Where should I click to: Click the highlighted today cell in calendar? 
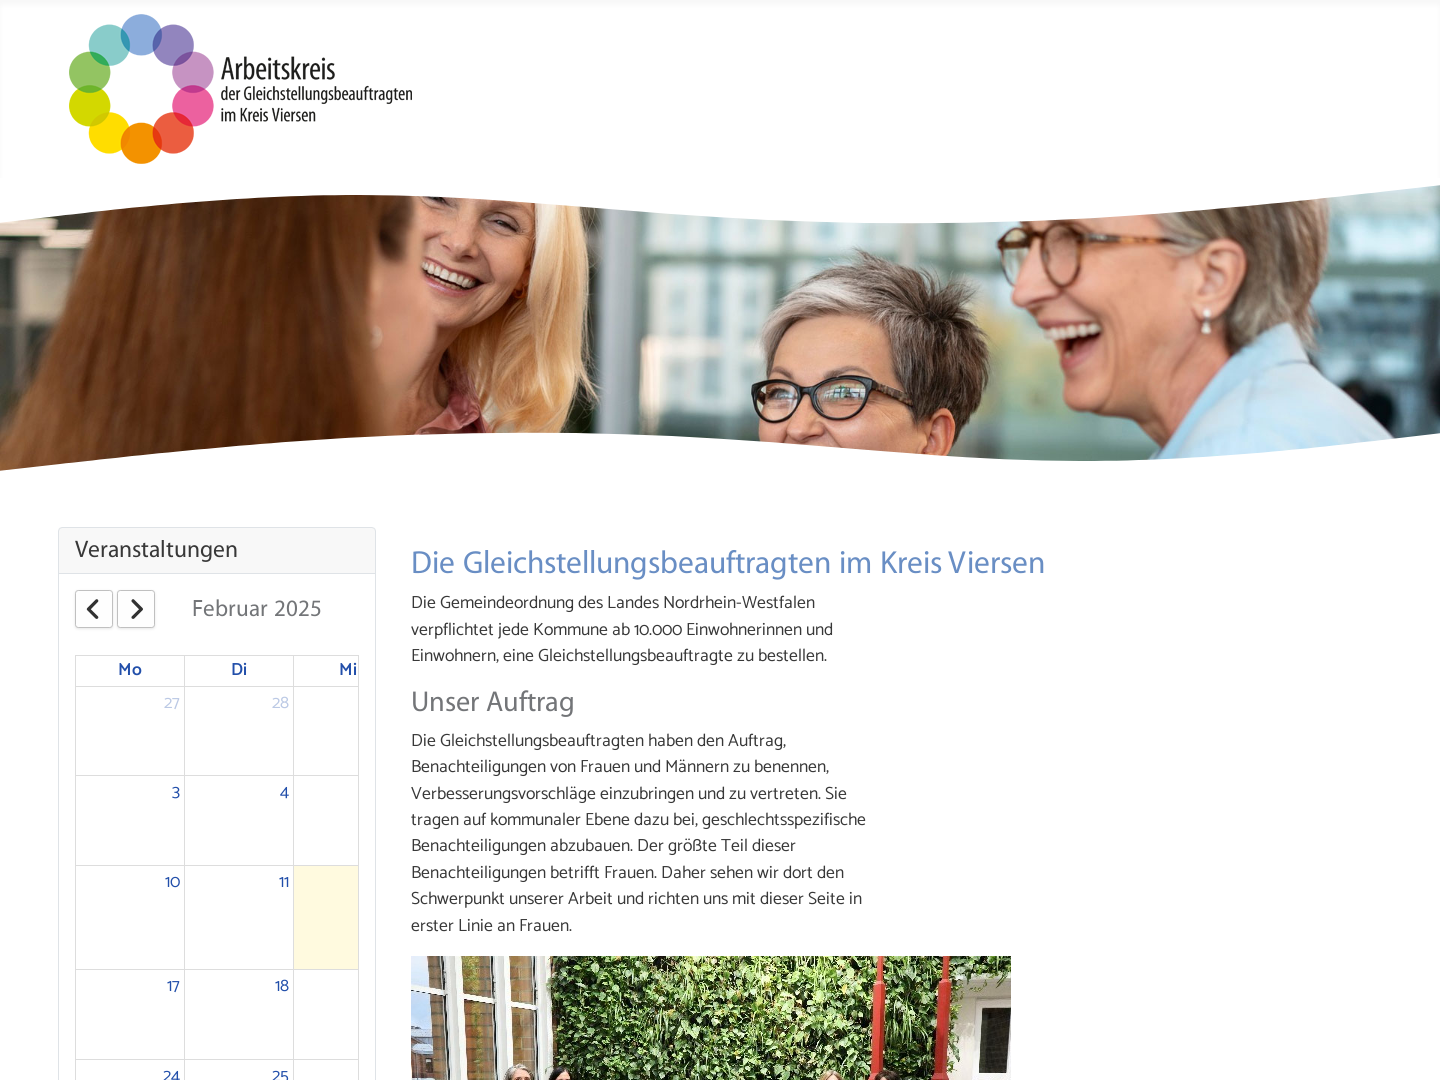[x=326, y=917]
